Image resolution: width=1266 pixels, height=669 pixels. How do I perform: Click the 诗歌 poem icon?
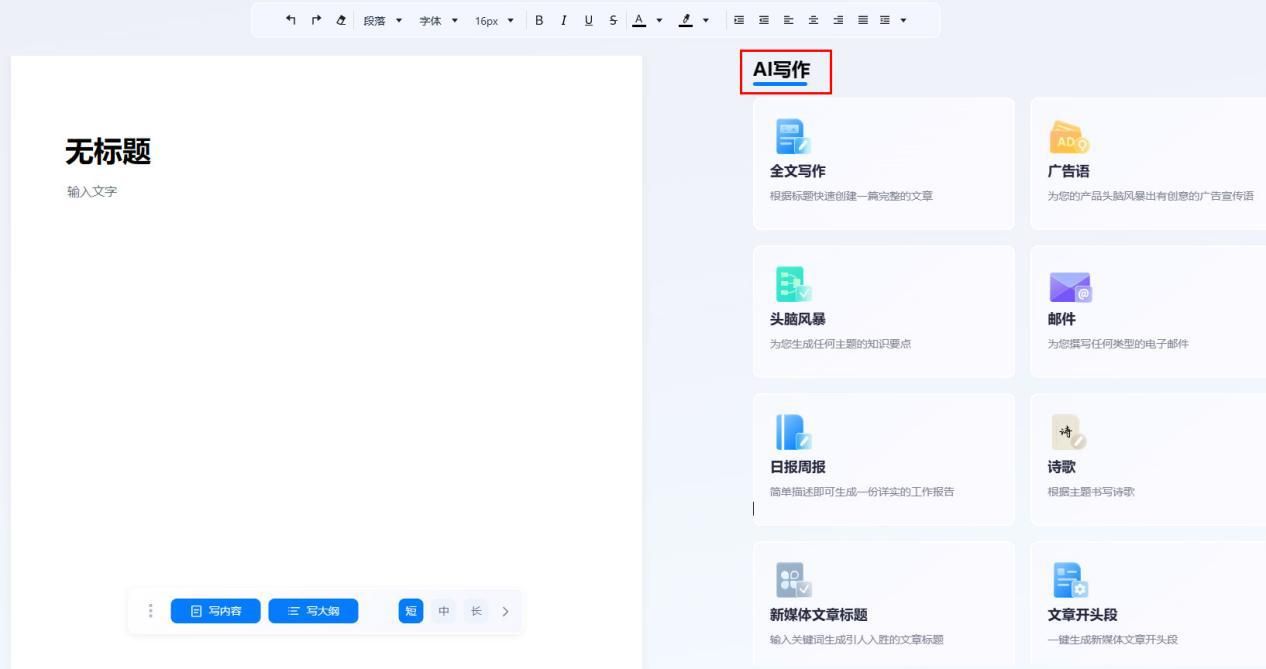[x=1068, y=432]
